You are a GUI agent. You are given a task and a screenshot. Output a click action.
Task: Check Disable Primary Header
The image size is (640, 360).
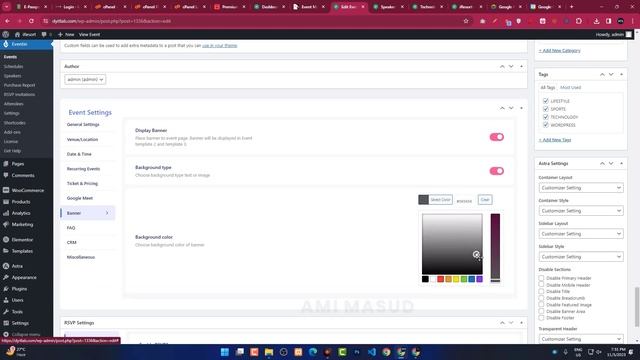pos(541,278)
